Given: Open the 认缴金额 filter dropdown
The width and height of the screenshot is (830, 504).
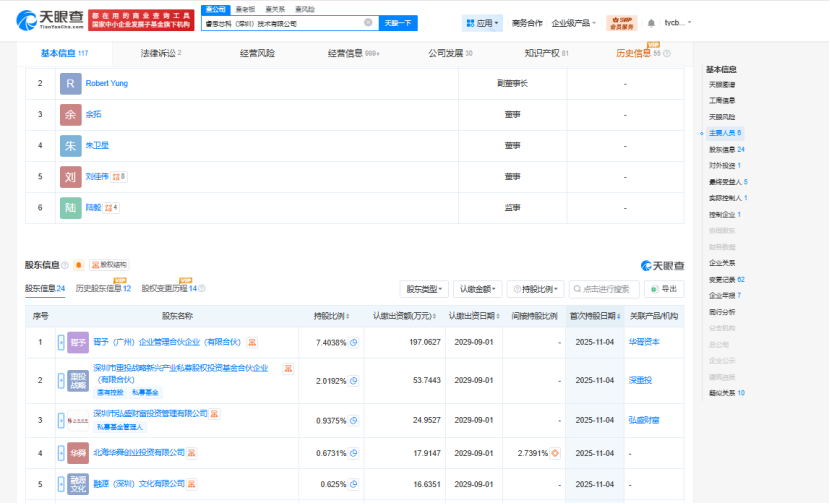Looking at the screenshot, I should coord(477,289).
